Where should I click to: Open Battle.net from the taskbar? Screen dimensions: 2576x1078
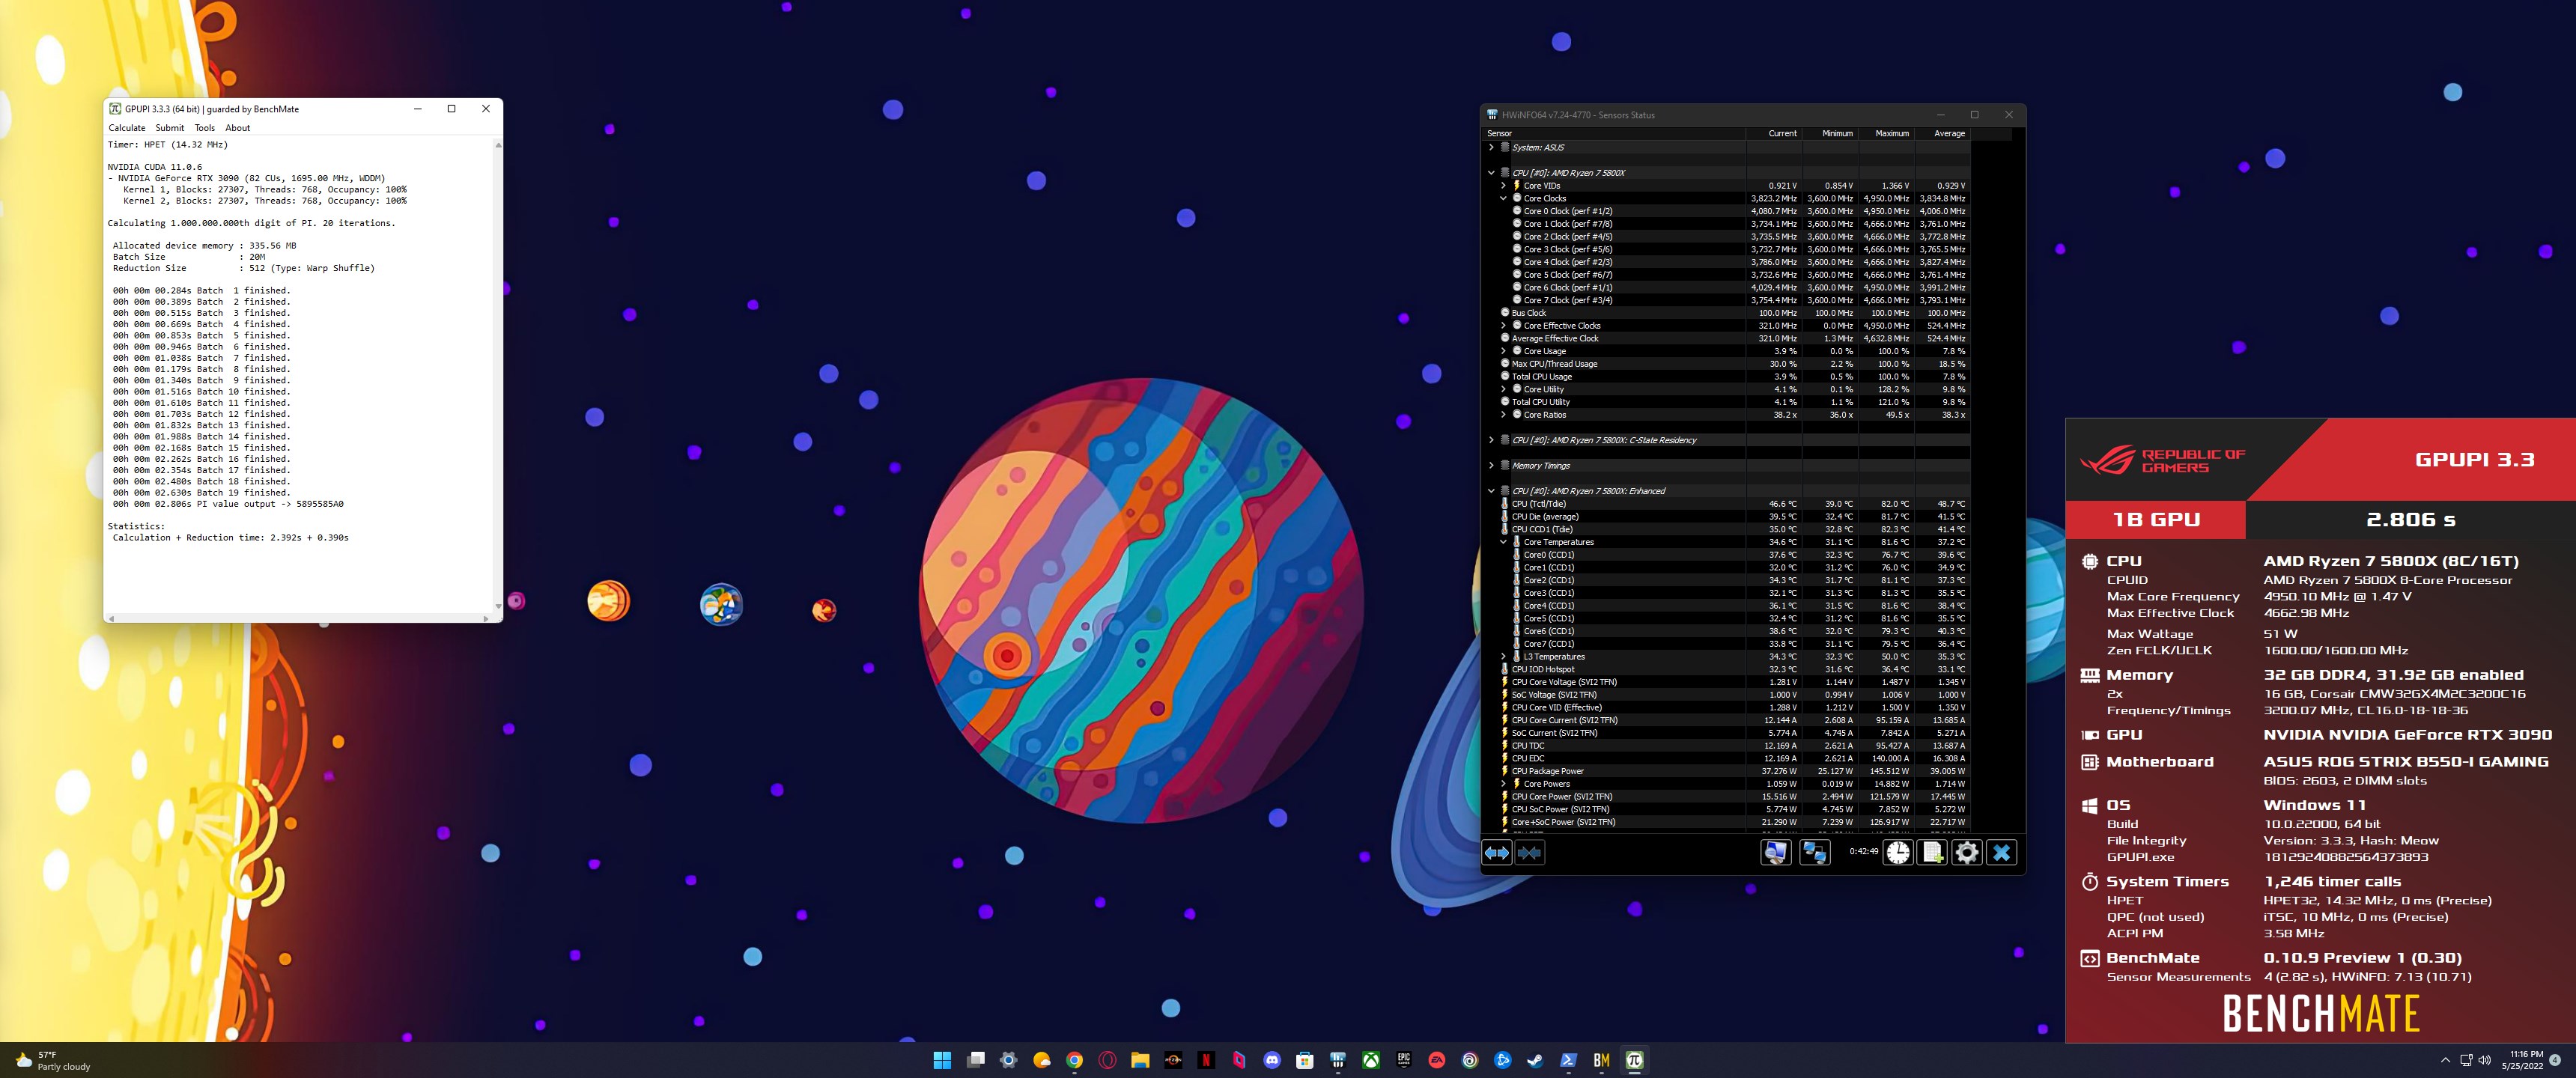[1503, 1060]
